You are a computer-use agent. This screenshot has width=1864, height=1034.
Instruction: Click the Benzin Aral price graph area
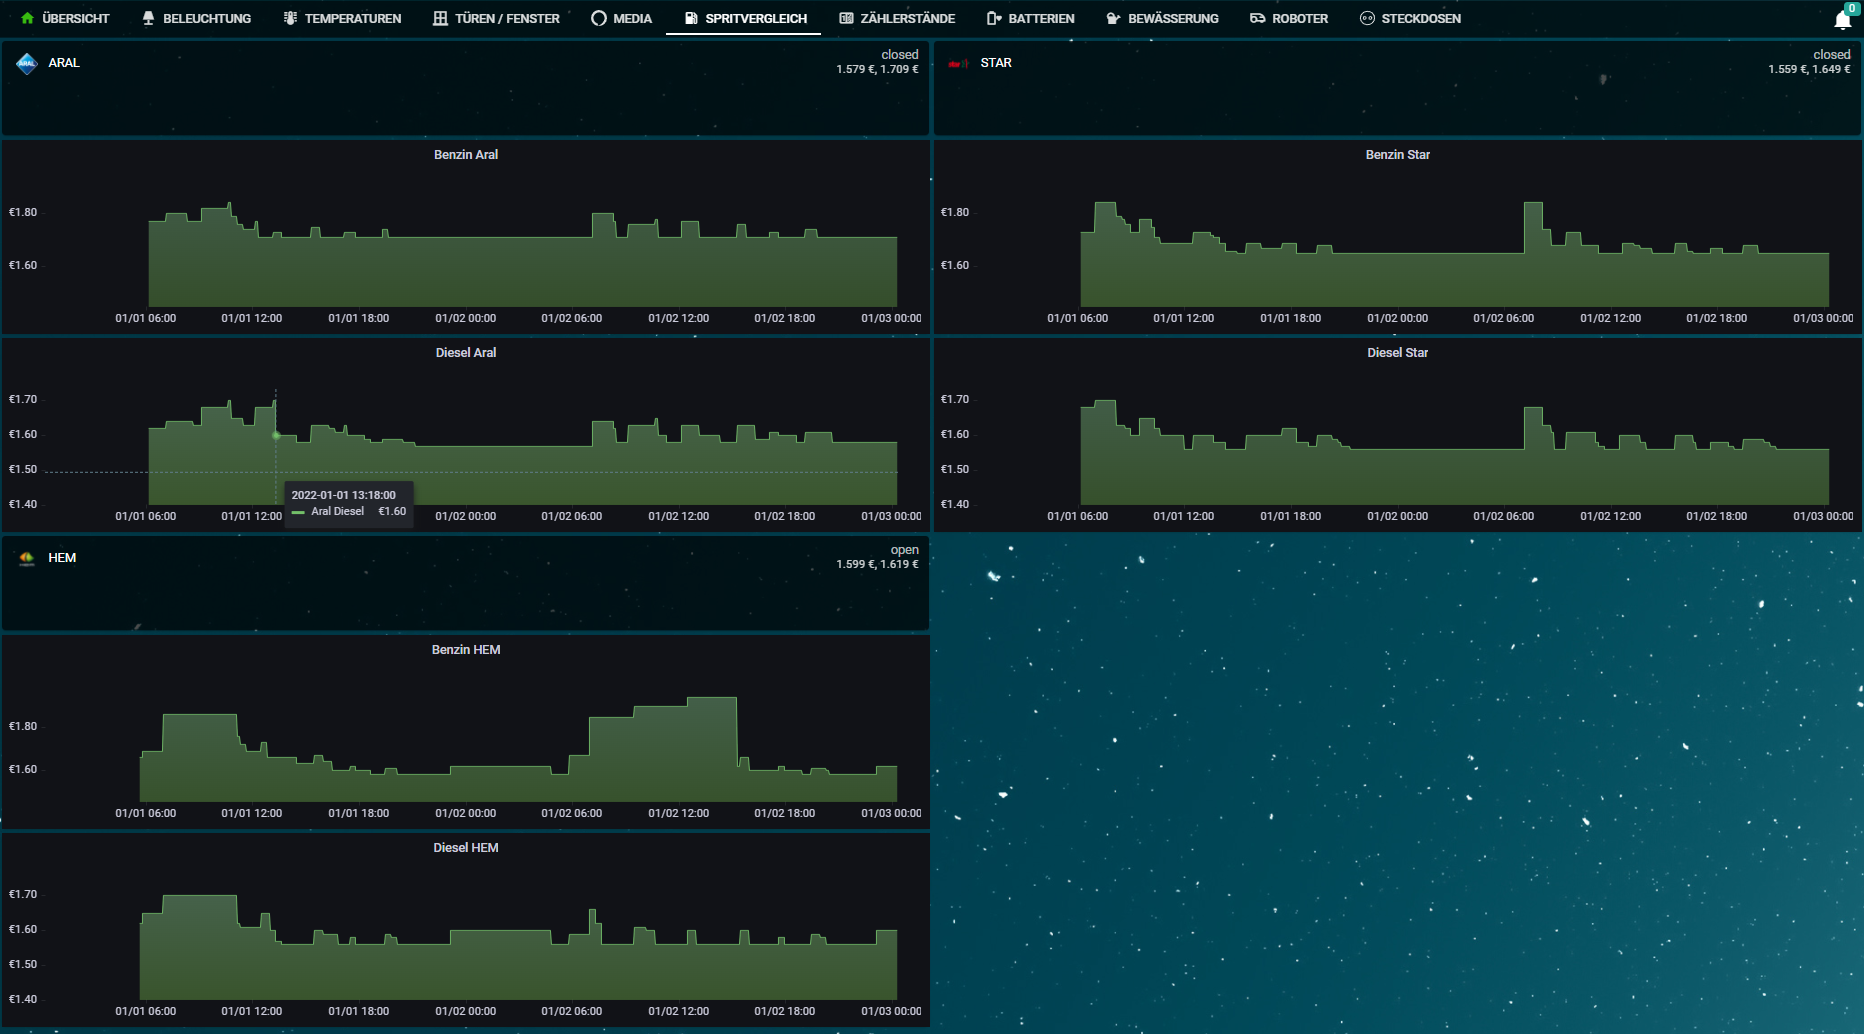click(522, 254)
